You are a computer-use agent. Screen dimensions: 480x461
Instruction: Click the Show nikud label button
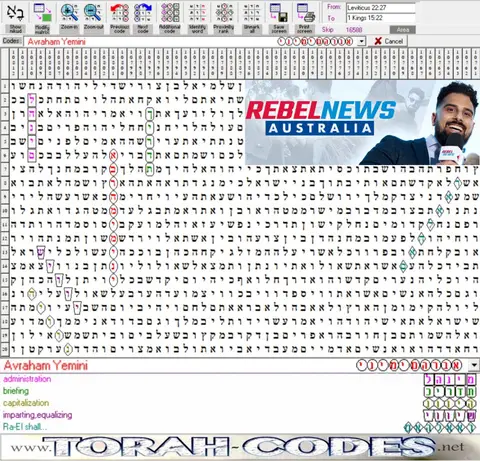(x=15, y=29)
